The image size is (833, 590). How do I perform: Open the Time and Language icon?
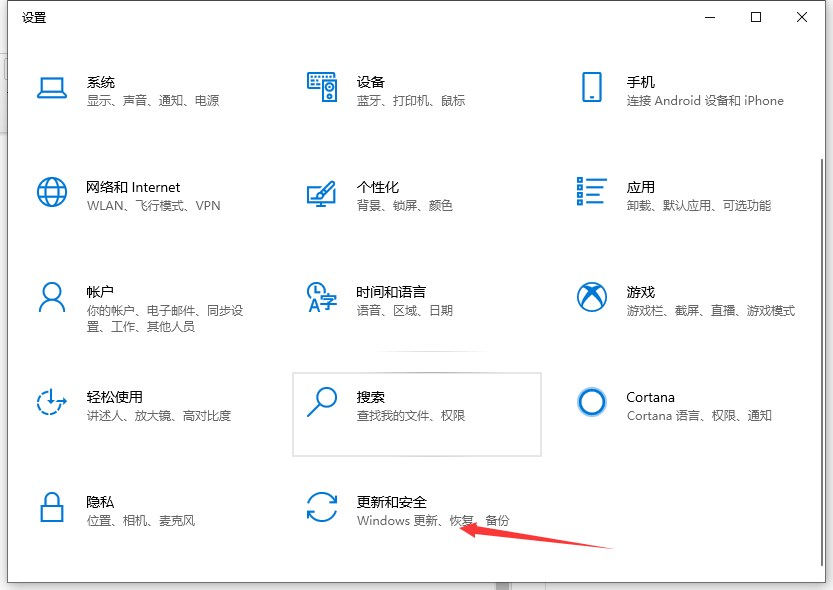[x=322, y=297]
